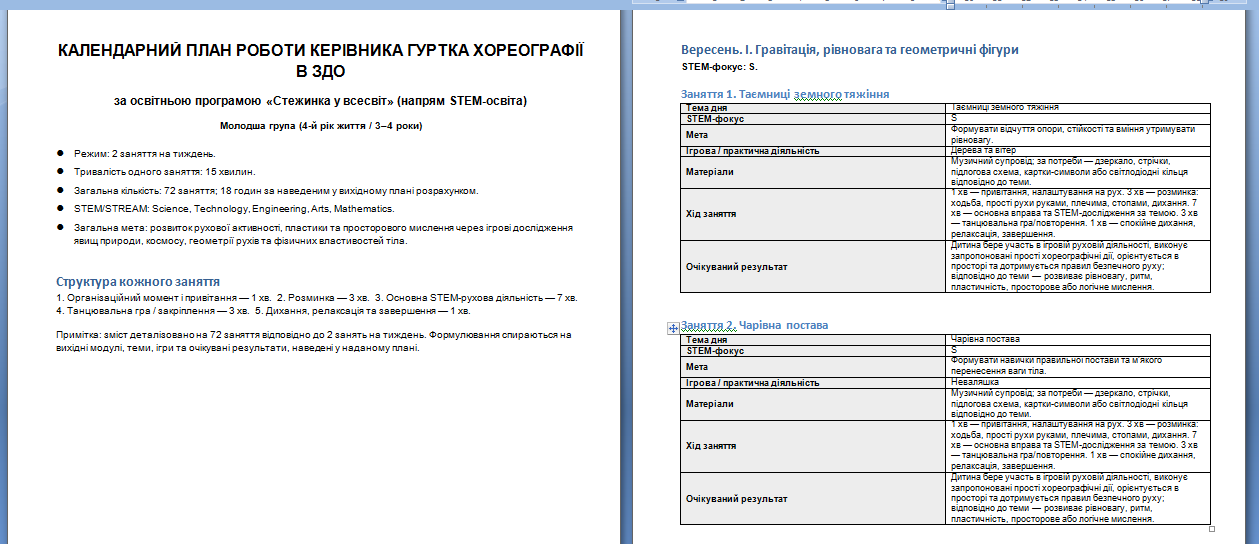The image size is (1259, 544).
Task: Click the heading 'Заняття 1. Таємниці земного тяжіння'
Action: tap(785, 94)
